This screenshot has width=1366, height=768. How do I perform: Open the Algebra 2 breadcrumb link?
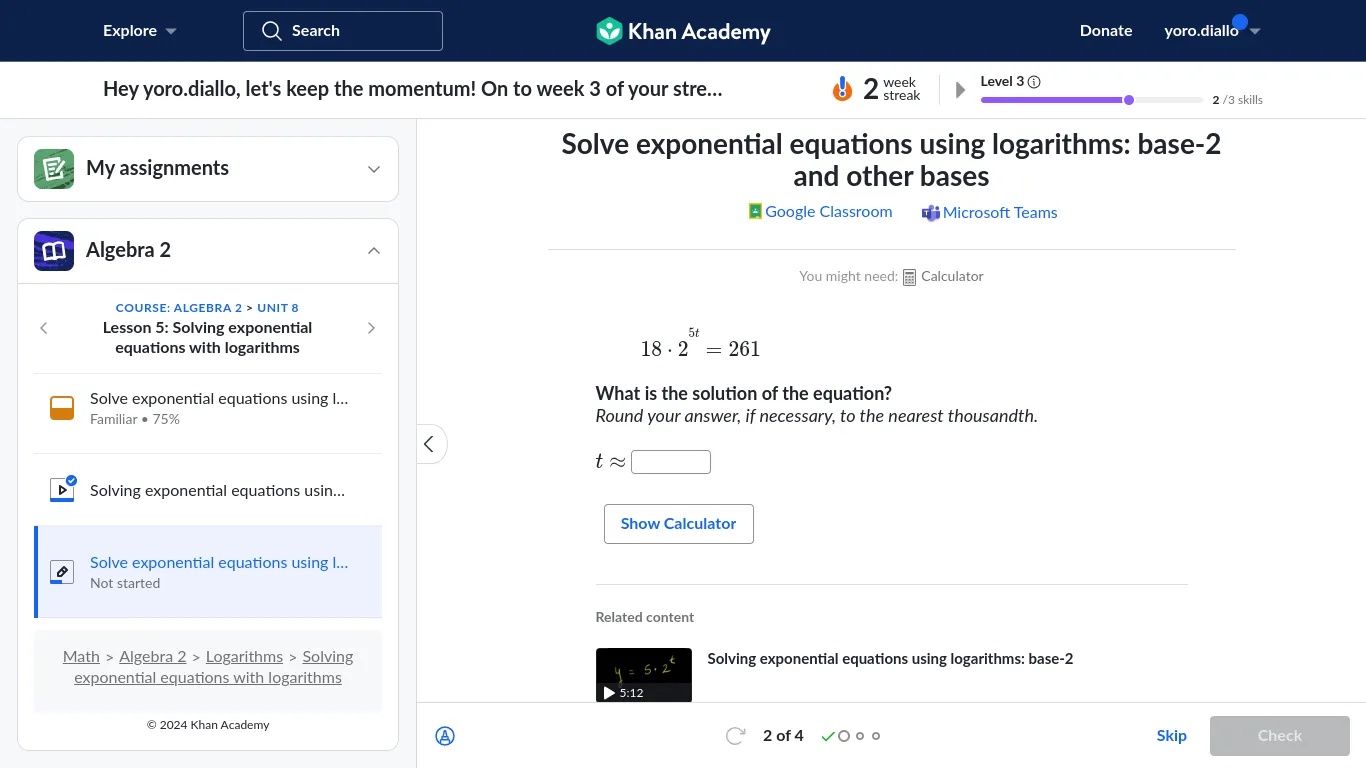(152, 655)
